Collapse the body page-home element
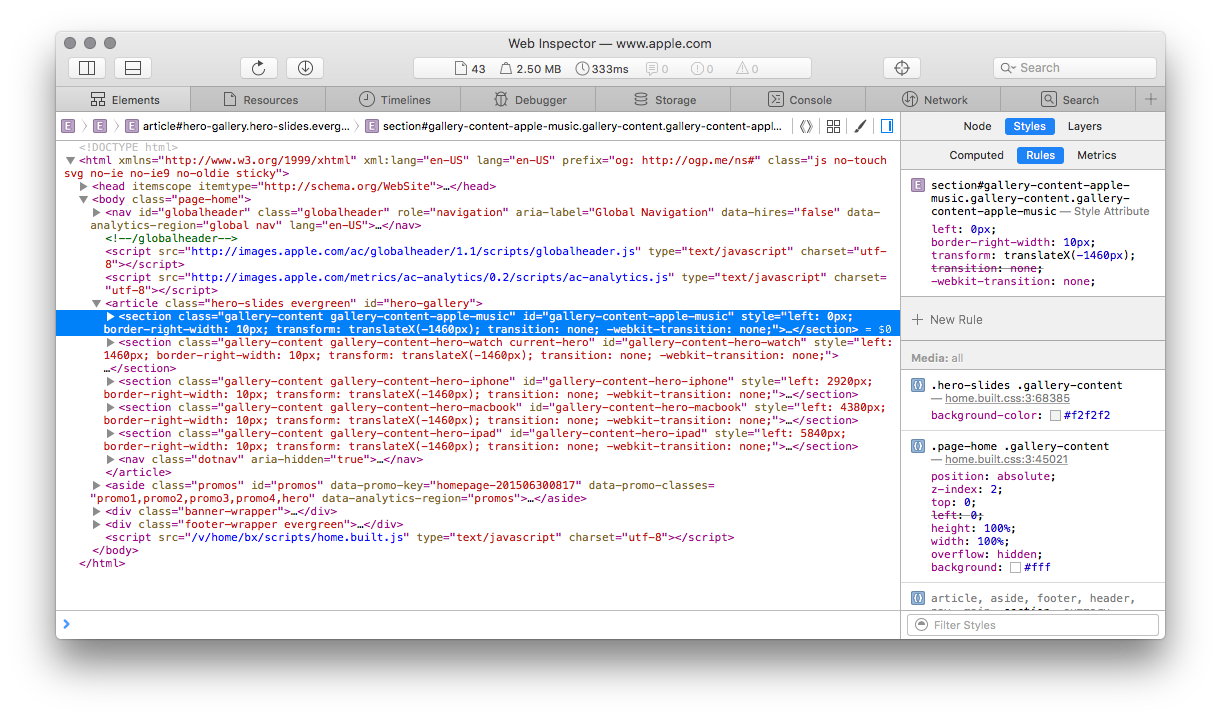This screenshot has height=719, width=1221. pos(83,199)
